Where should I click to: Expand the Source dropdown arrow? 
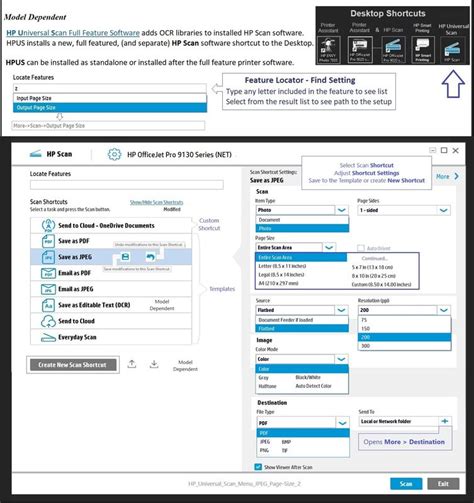(x=341, y=310)
